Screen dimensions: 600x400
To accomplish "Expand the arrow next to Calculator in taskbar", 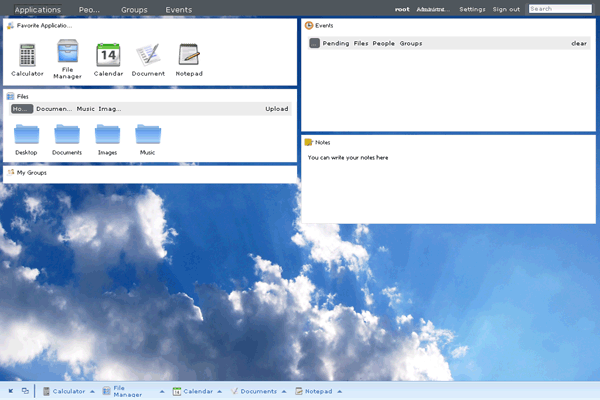I will [x=92, y=391].
